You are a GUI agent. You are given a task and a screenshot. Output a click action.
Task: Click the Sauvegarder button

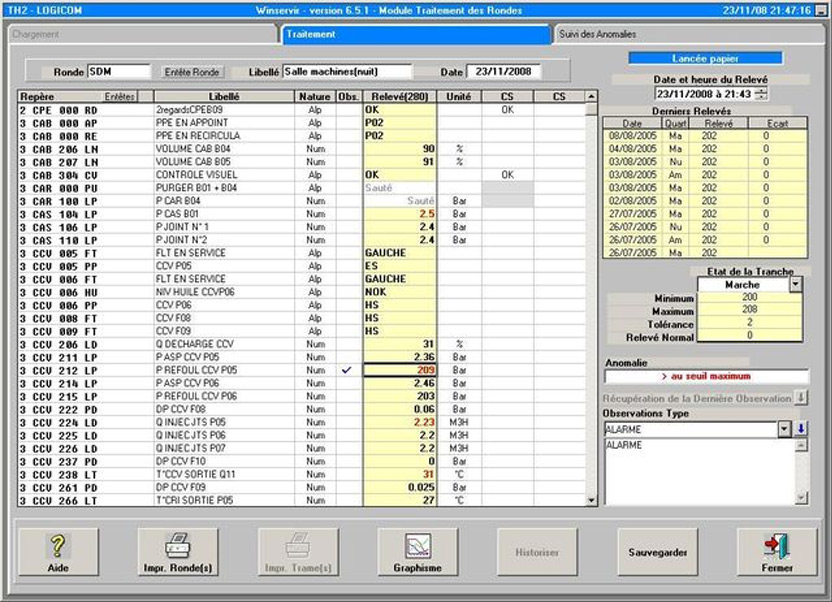click(x=657, y=552)
